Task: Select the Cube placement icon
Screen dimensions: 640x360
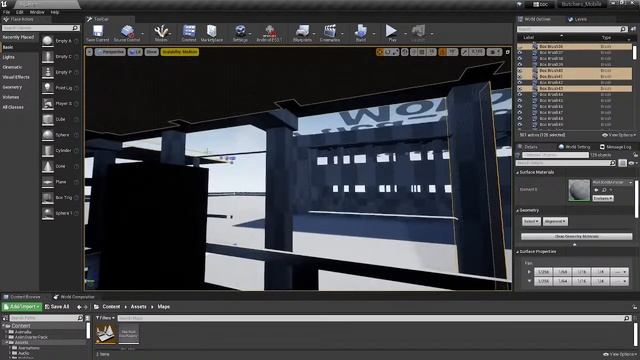Action: (48, 119)
